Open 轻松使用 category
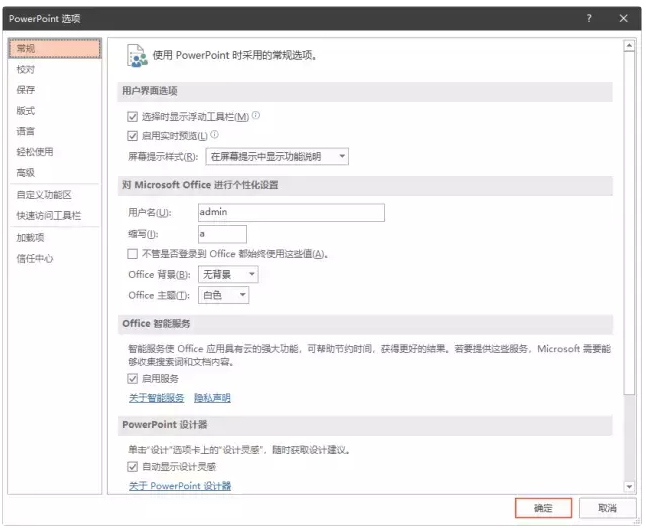The width and height of the screenshot is (646, 528). click(54, 152)
